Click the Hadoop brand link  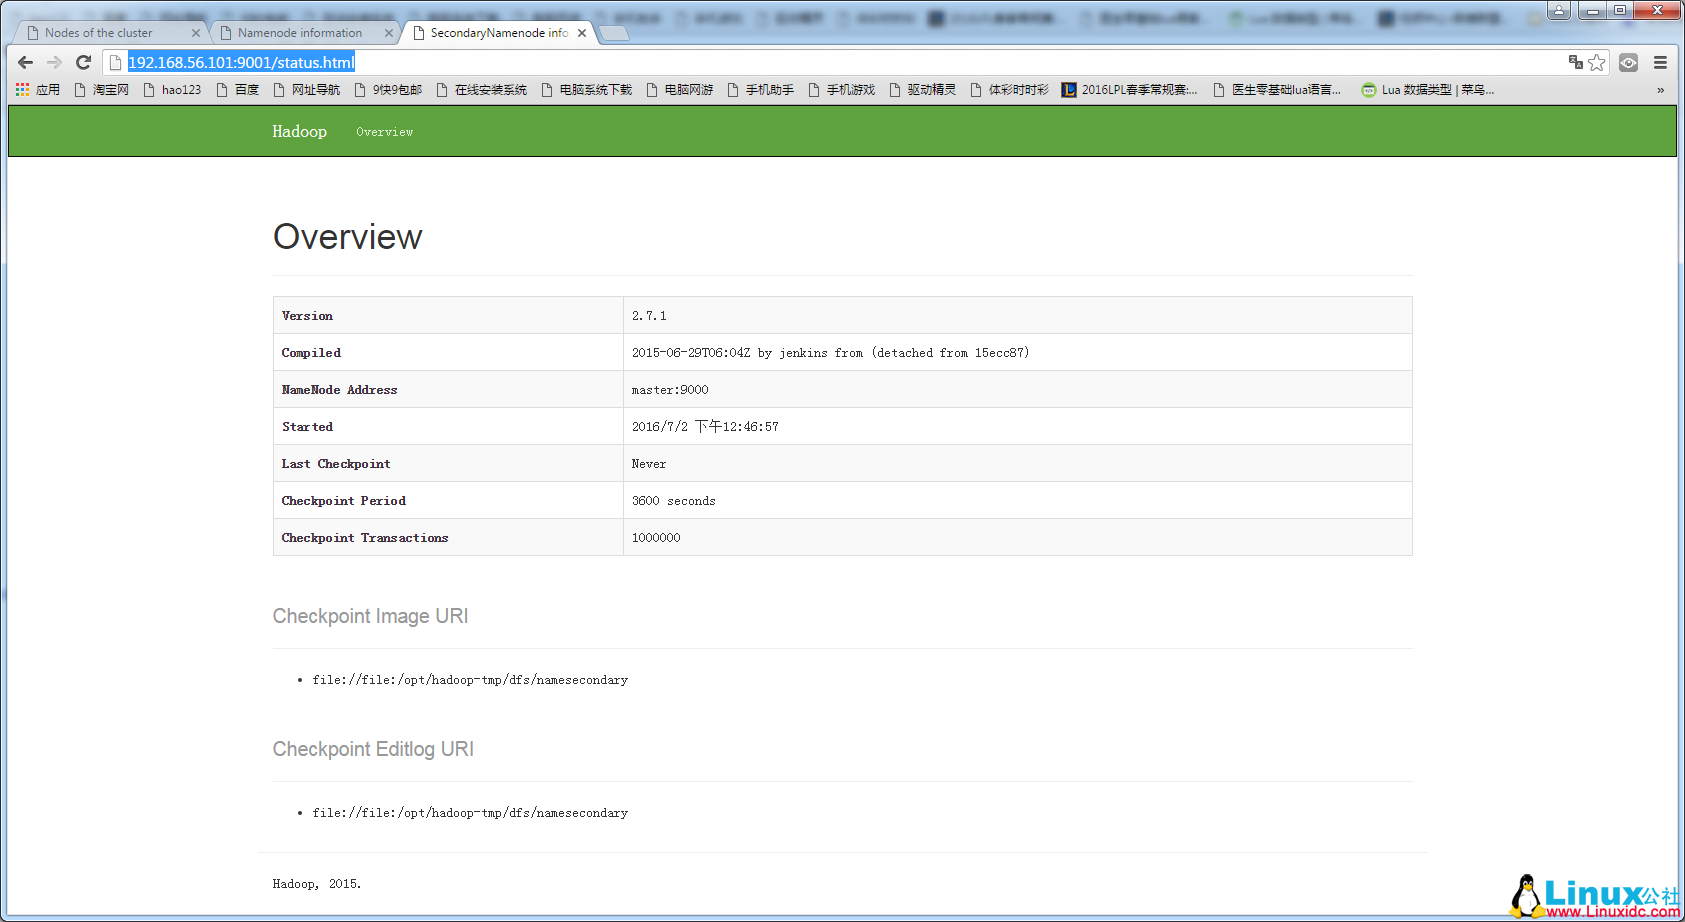pyautogui.click(x=298, y=131)
